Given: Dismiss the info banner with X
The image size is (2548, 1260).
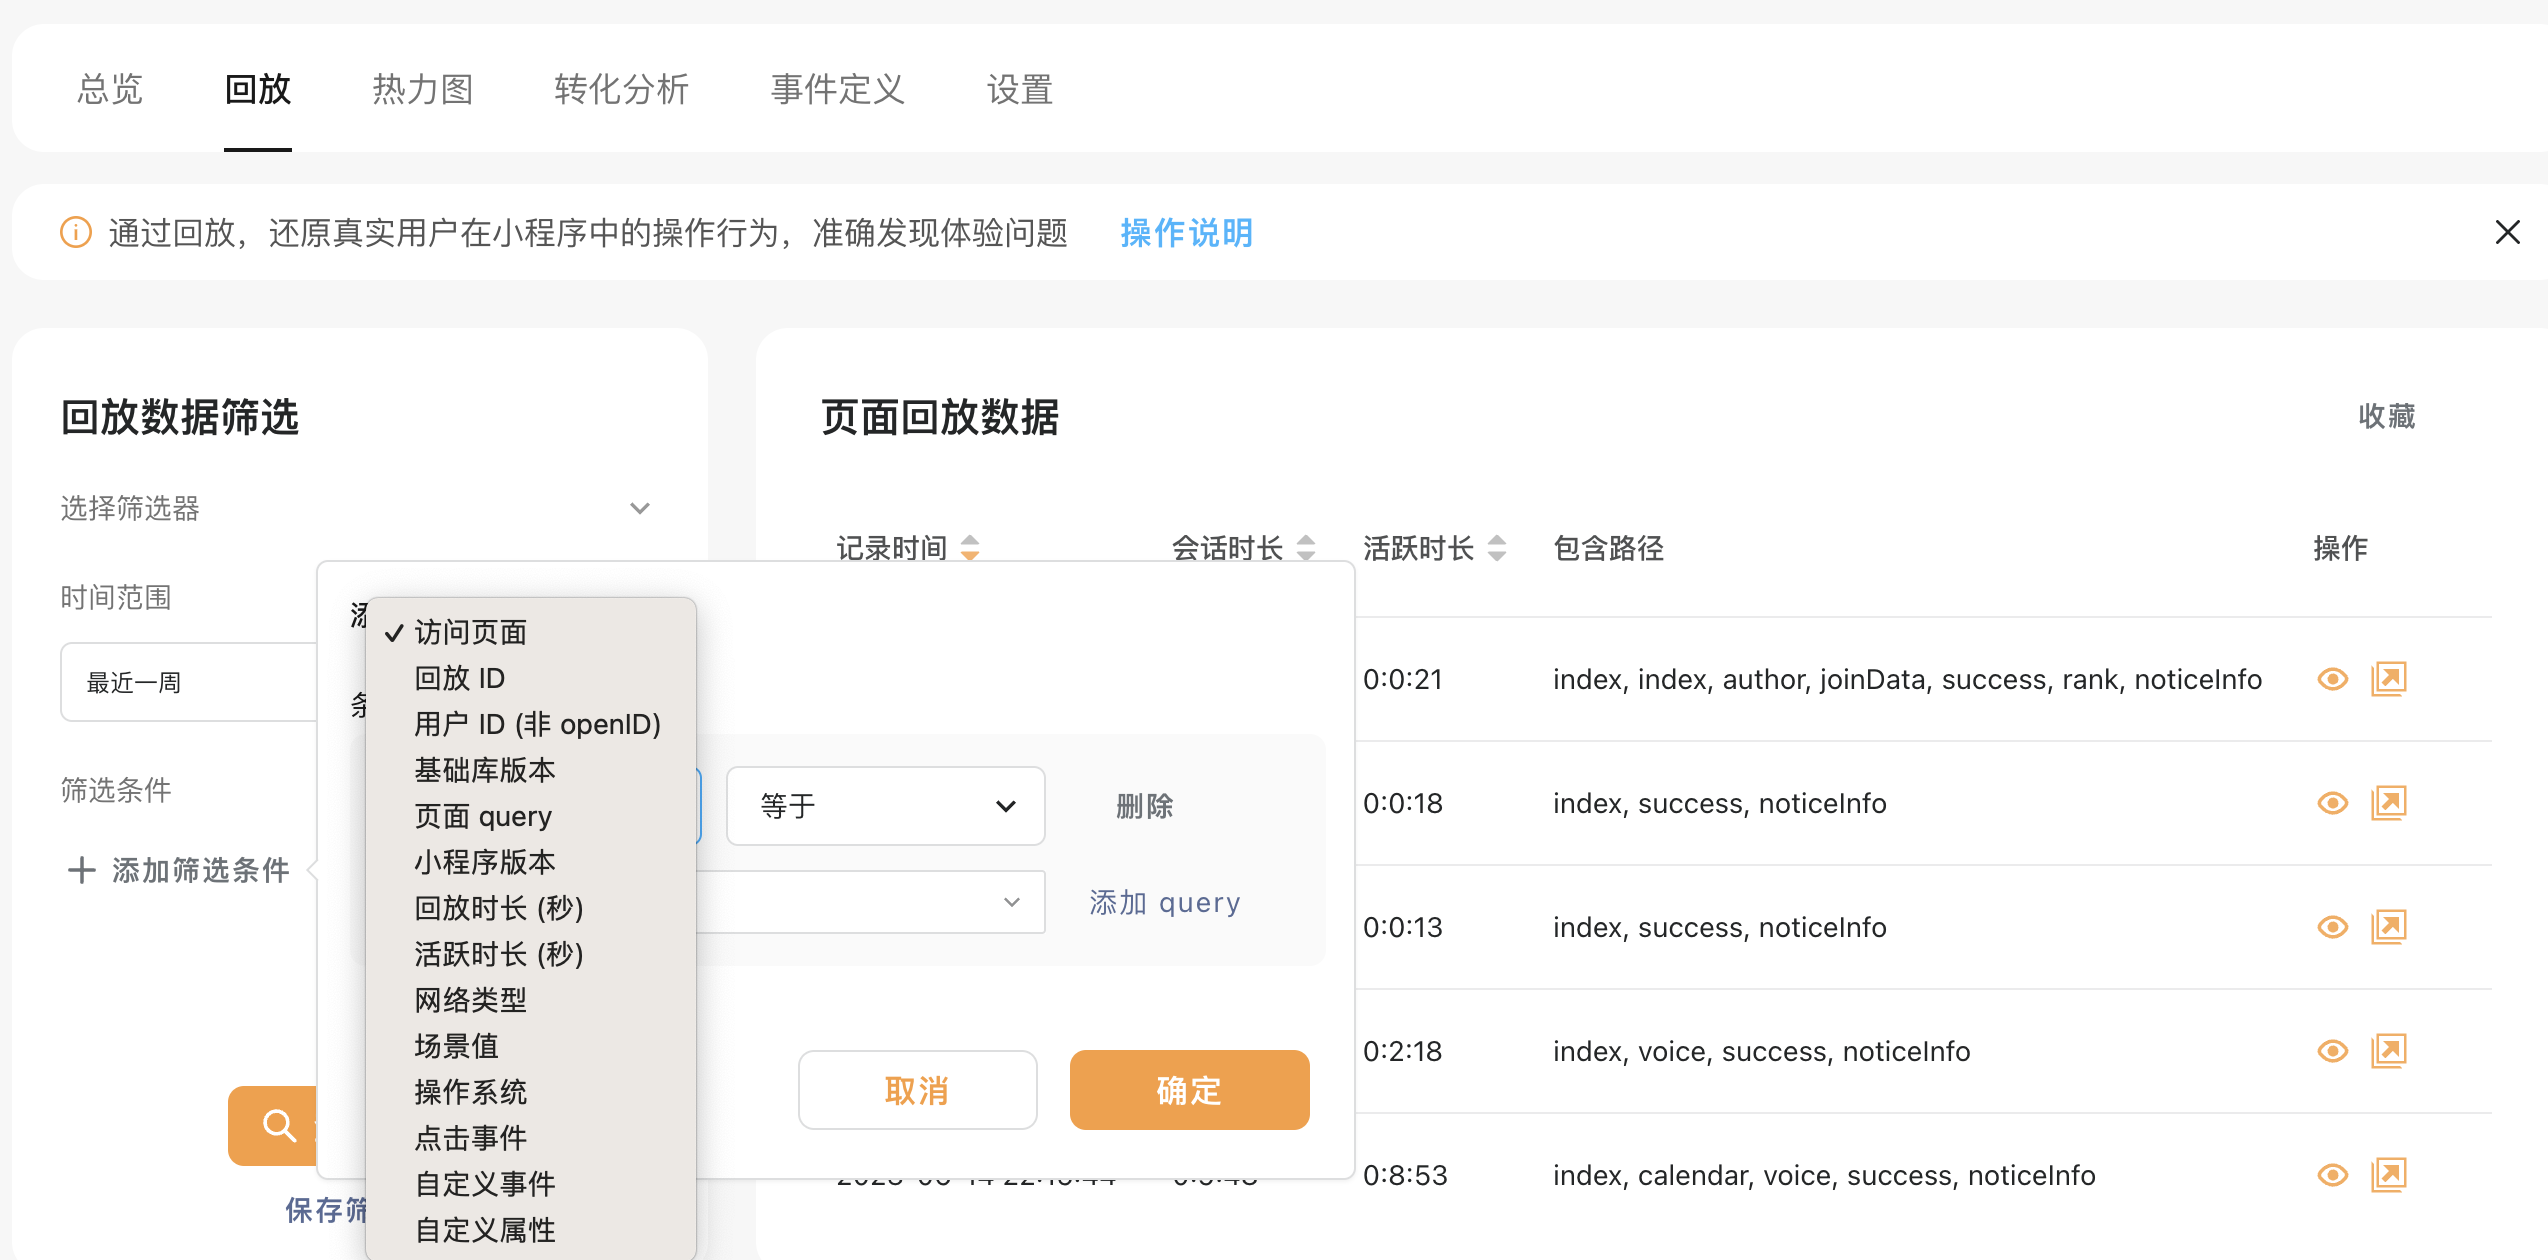Looking at the screenshot, I should [2506, 233].
